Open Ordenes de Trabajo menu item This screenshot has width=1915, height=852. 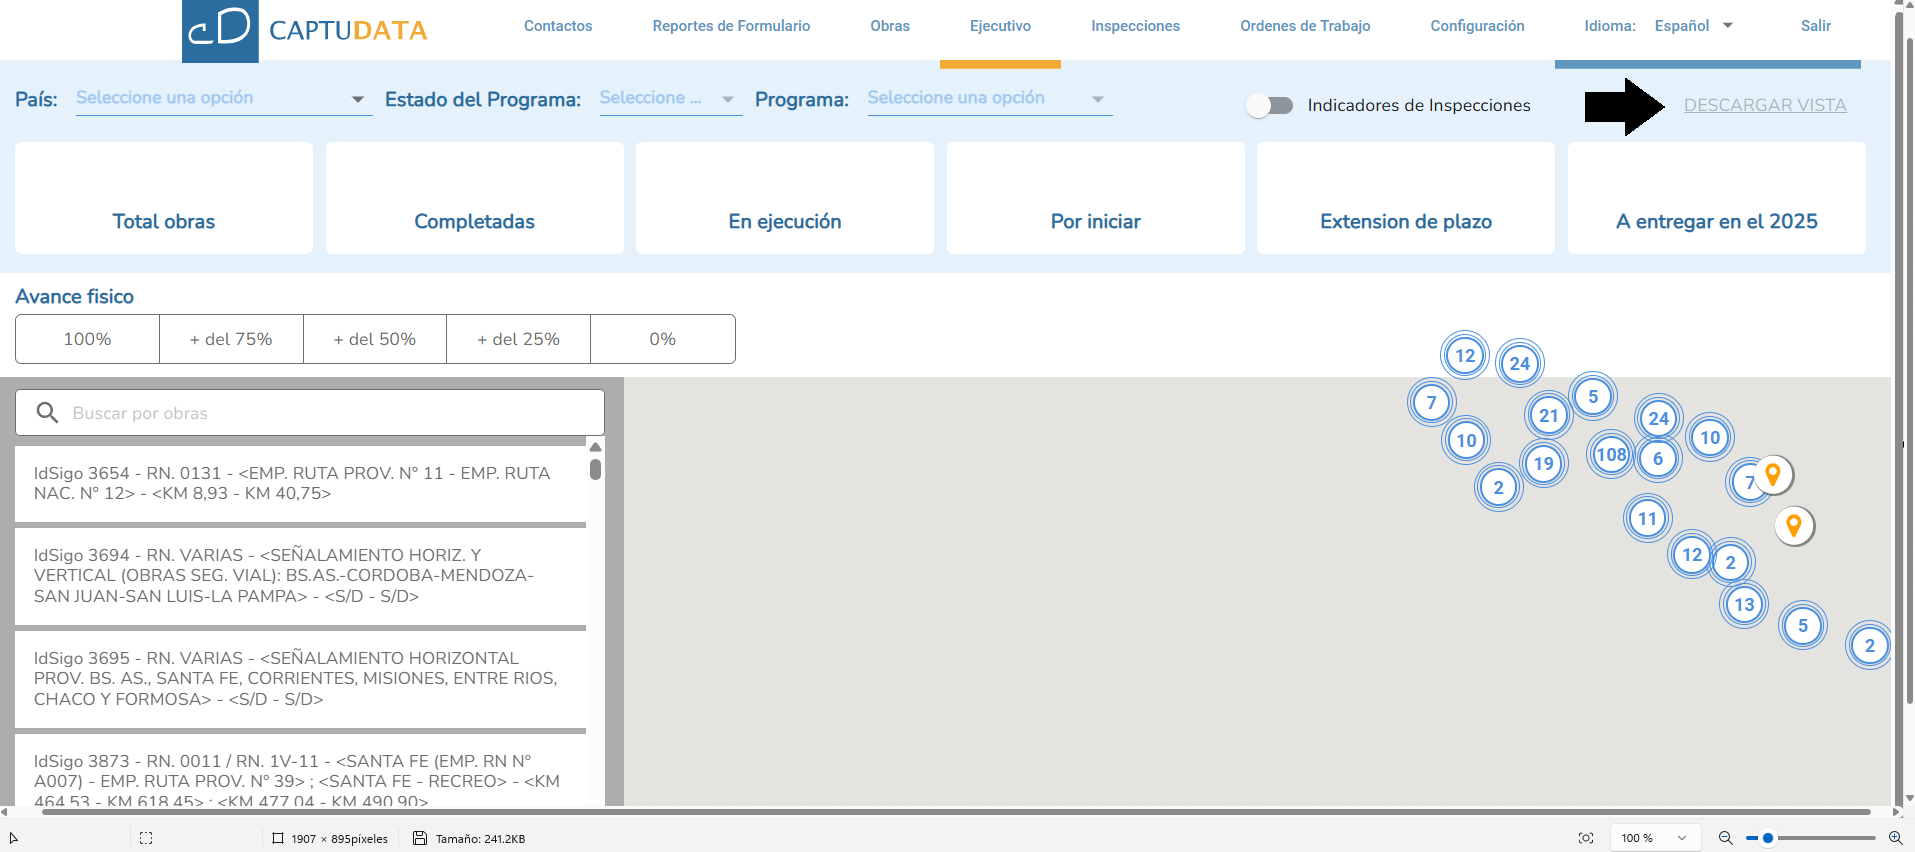(x=1305, y=26)
